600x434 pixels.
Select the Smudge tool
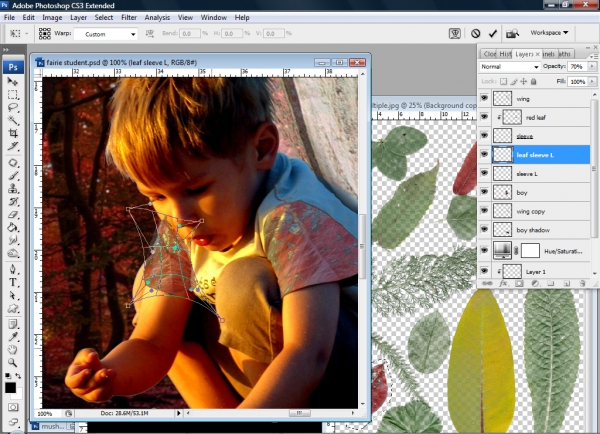click(13, 240)
